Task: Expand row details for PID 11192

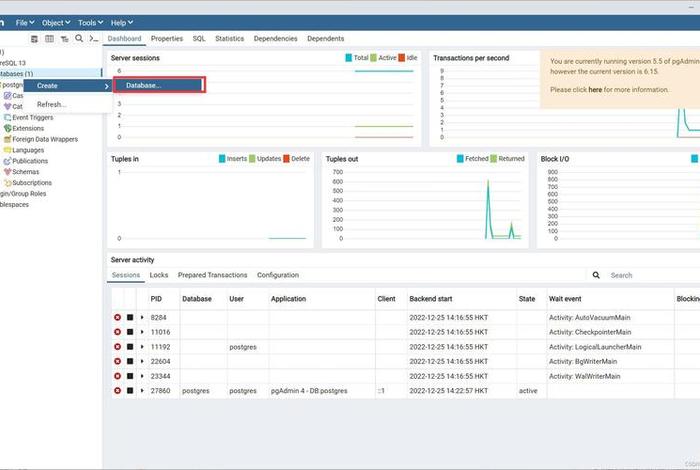Action: (x=142, y=347)
